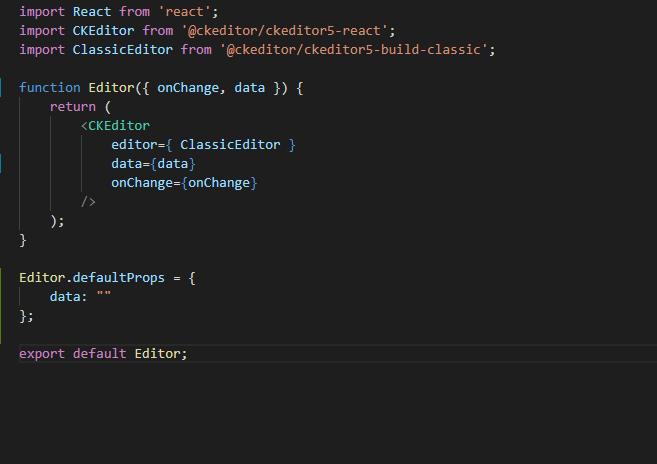Click the 'data: ""' default prop line
657x464 pixels.
click(x=80, y=297)
